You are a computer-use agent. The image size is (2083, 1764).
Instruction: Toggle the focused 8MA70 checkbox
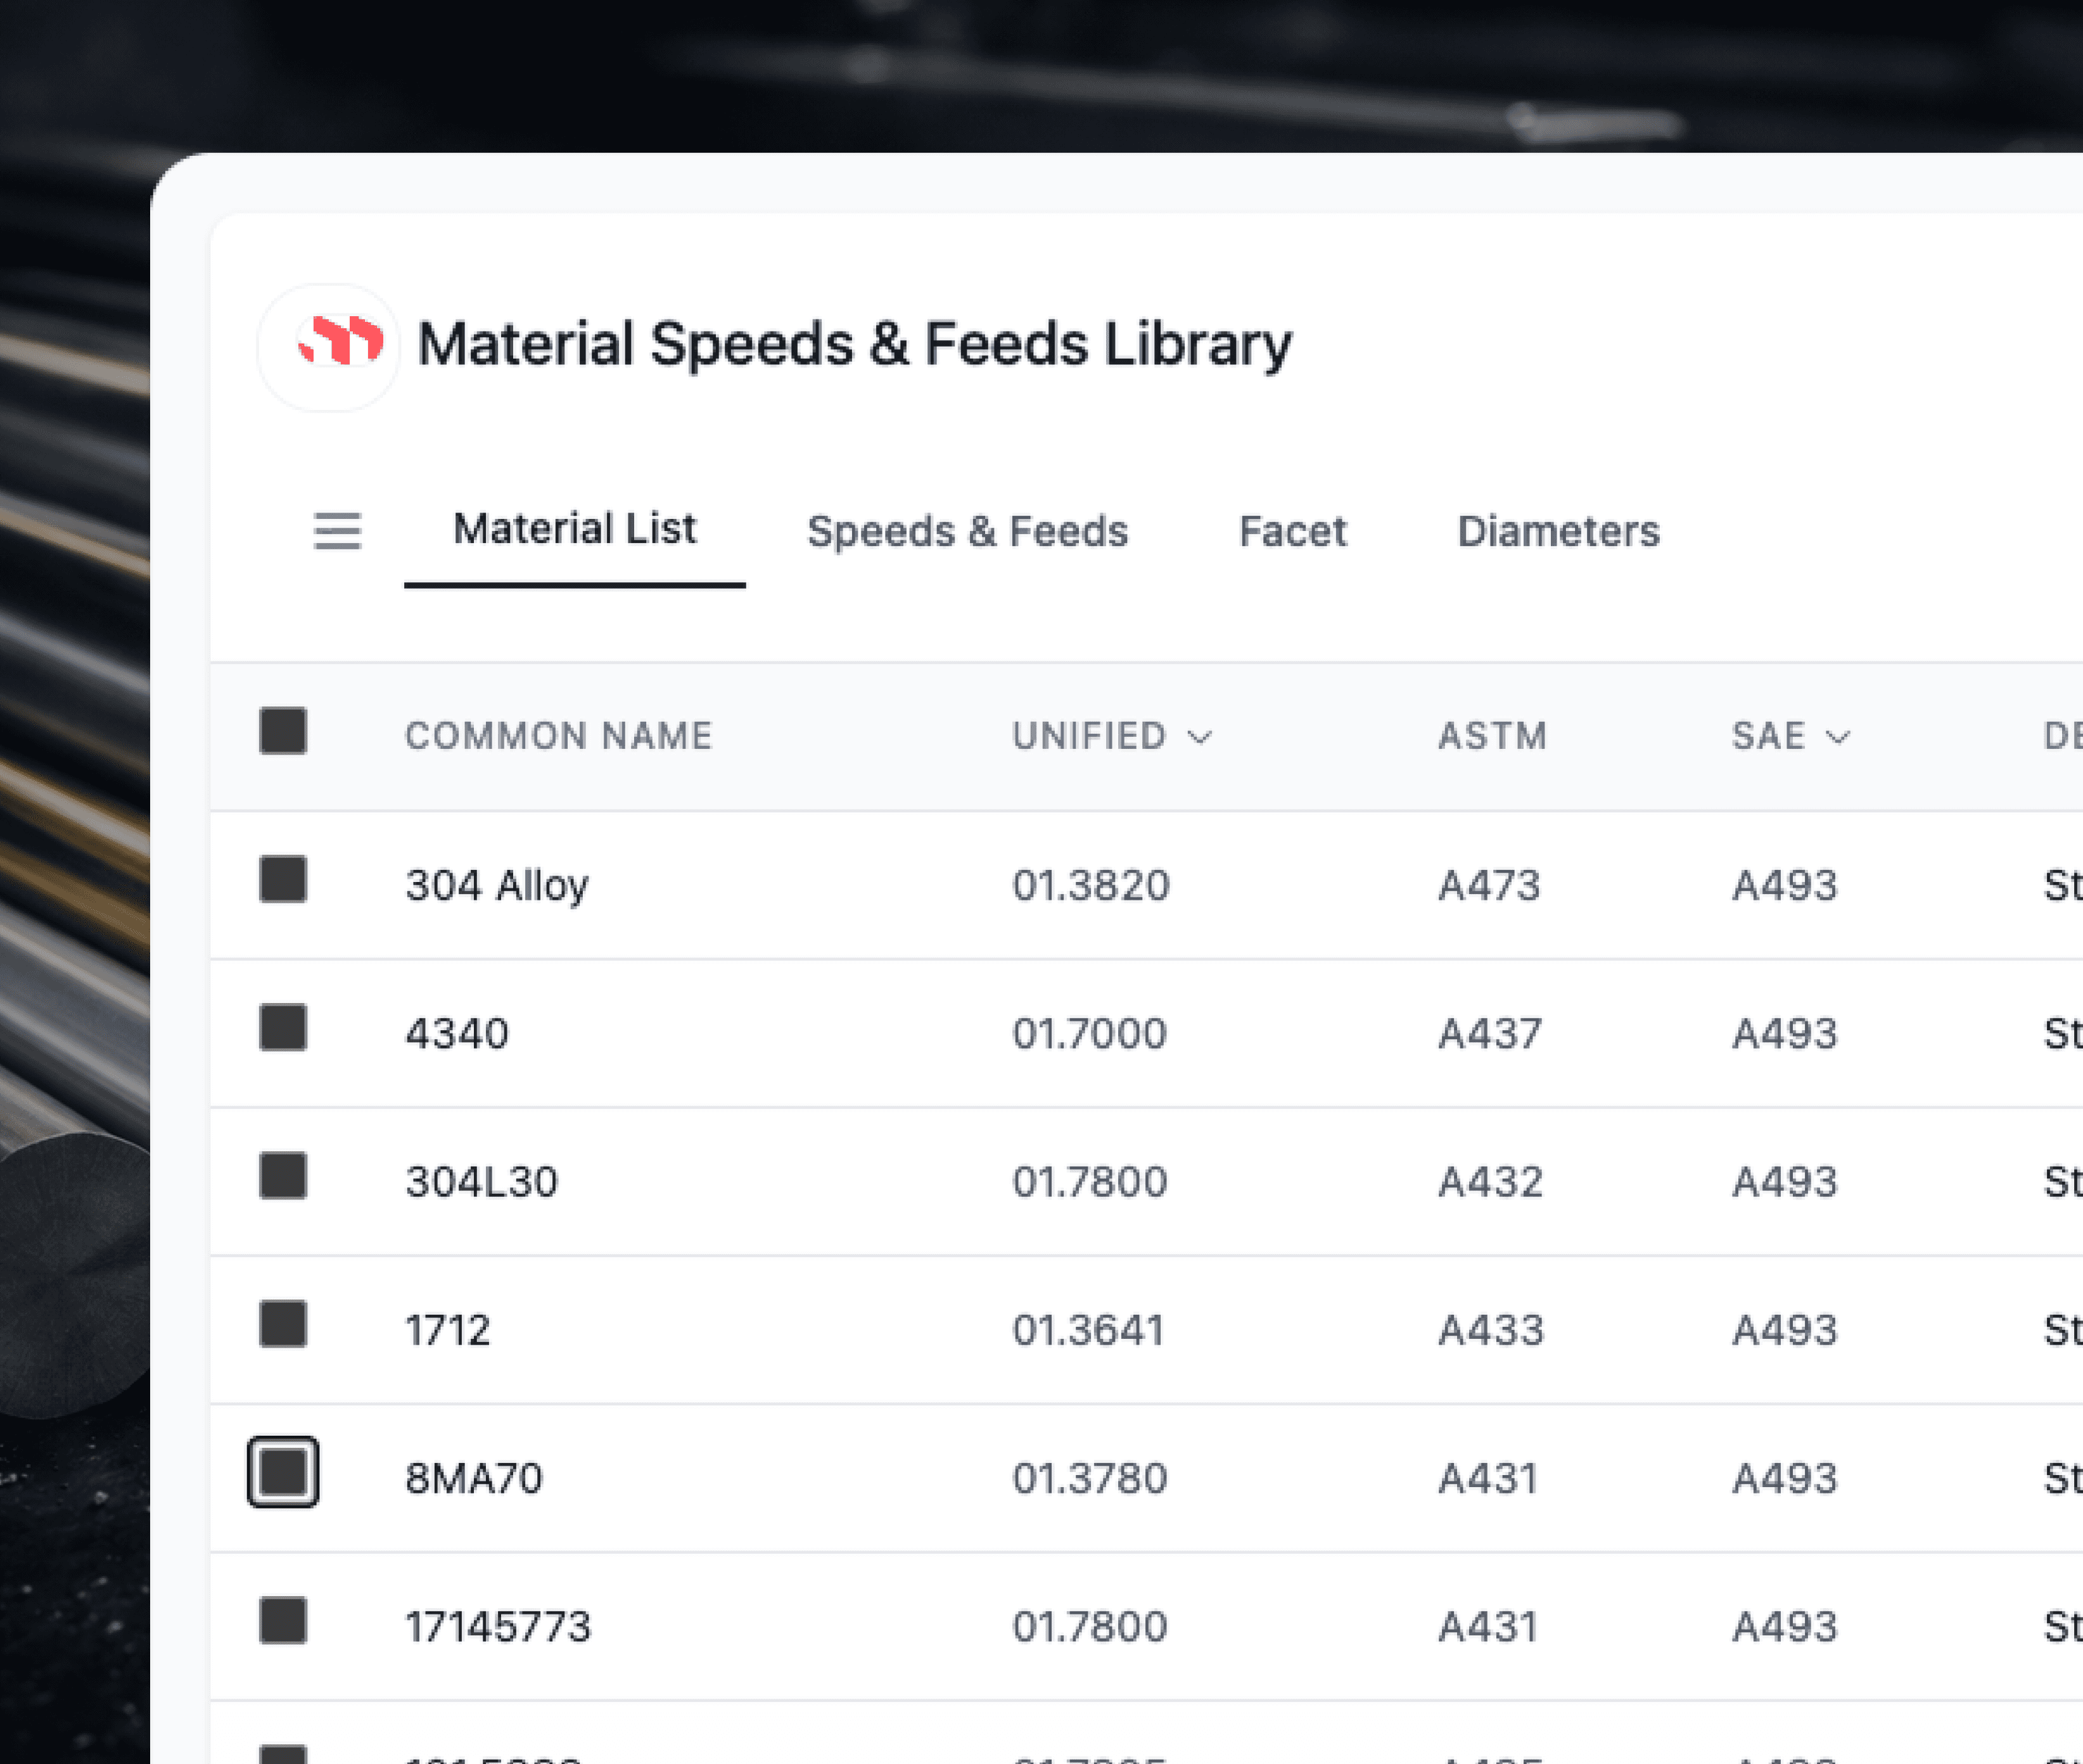coord(283,1472)
